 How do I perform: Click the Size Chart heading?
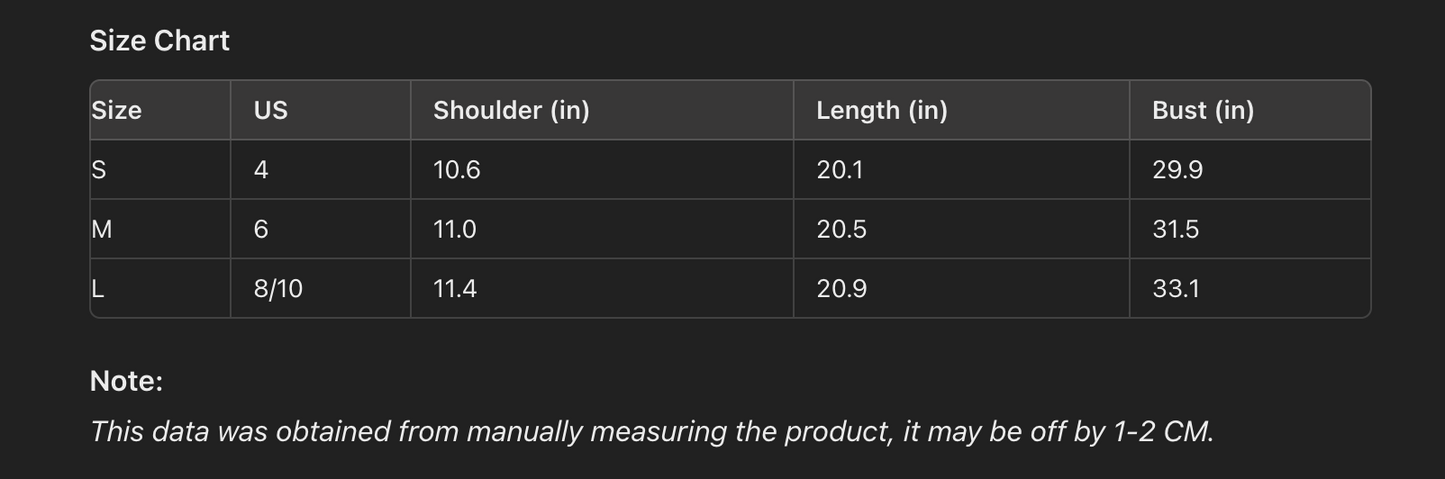160,41
